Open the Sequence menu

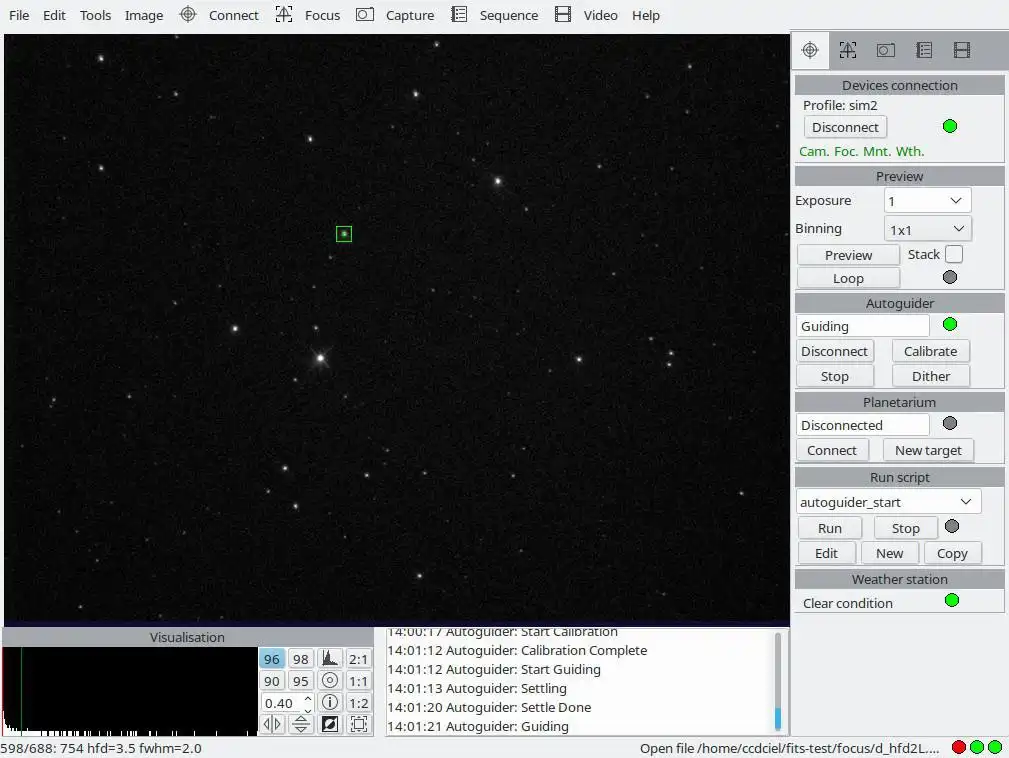(508, 15)
